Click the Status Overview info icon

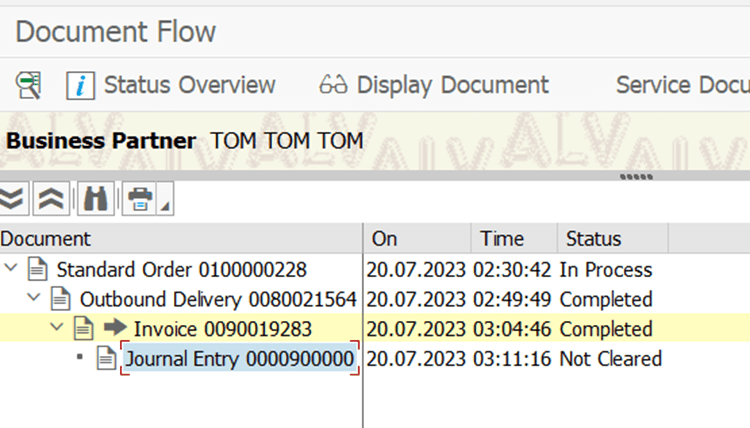click(81, 85)
